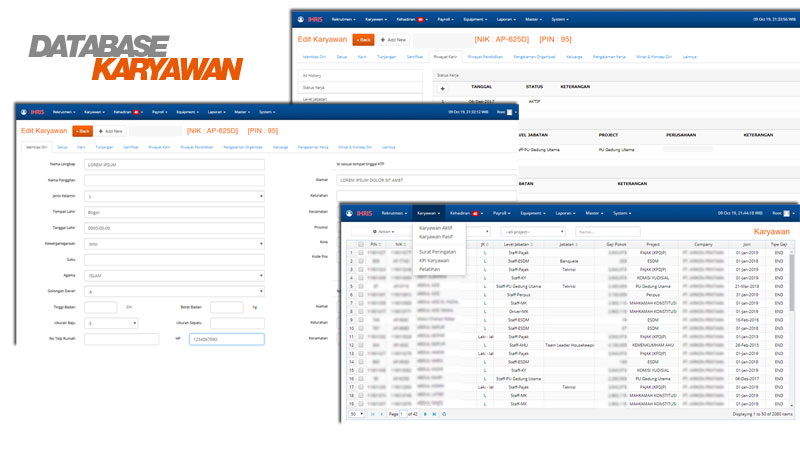Image resolution: width=800 pixels, height=450 pixels.
Task: Open the all project filter dropdown
Action: pos(534,231)
